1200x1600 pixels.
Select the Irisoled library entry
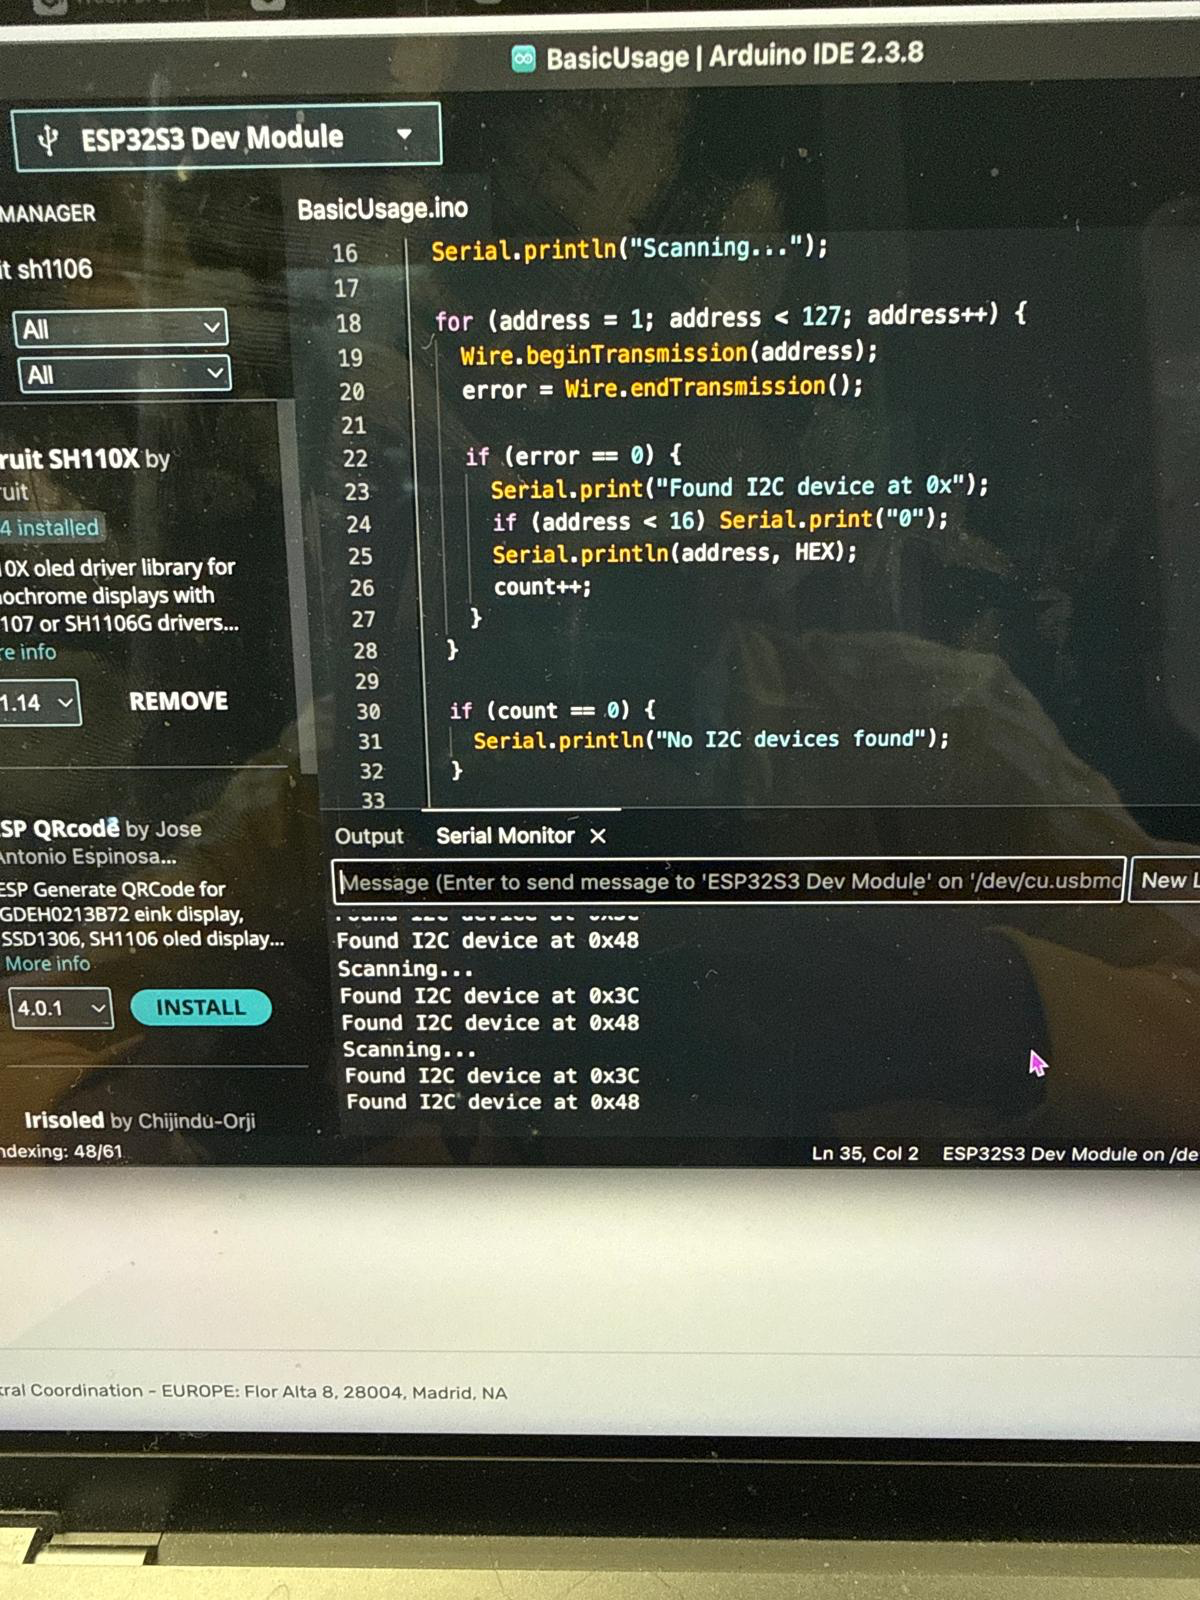[x=140, y=1120]
